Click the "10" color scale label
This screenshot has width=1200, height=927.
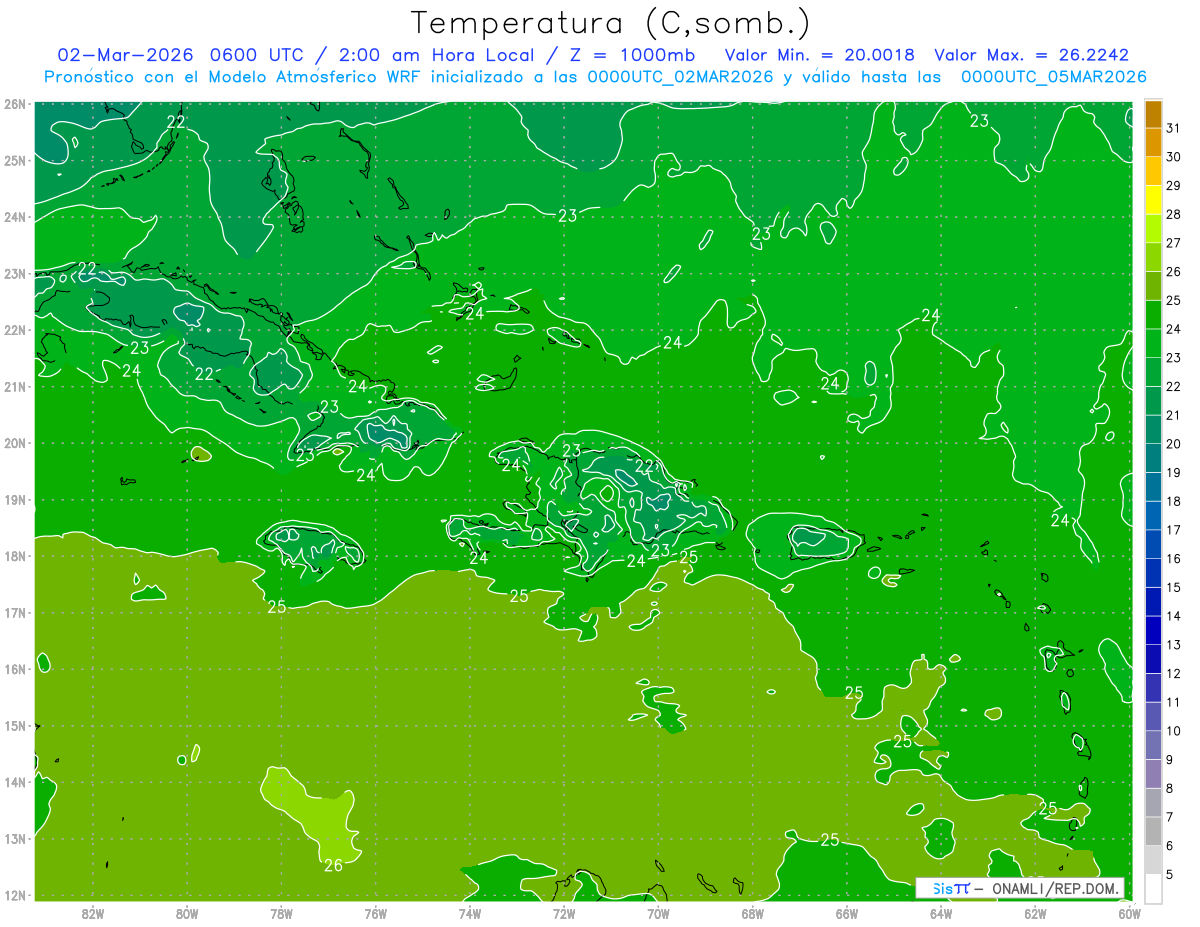tap(1173, 731)
